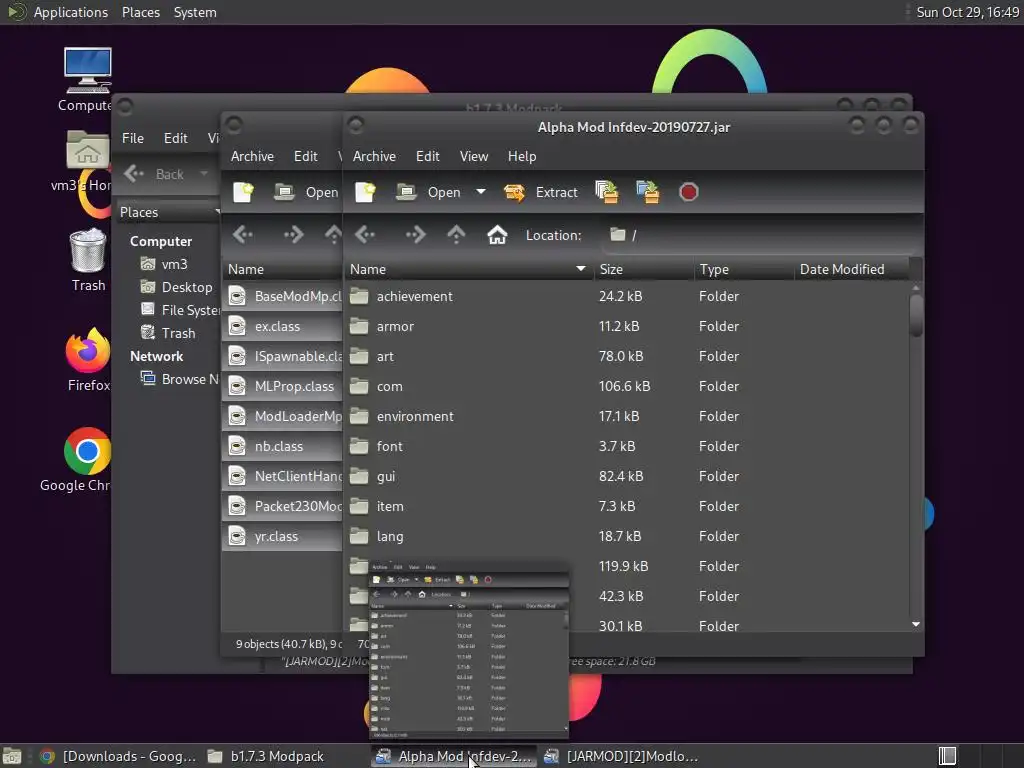Click the Extract toolbar button
The height and width of the screenshot is (768, 1024).
tap(541, 192)
